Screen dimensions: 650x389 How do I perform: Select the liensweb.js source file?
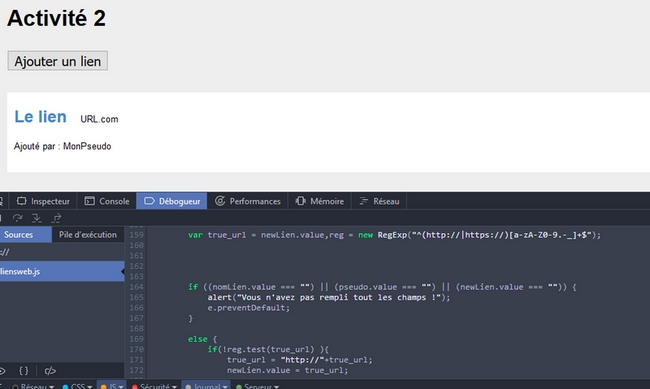point(62,271)
